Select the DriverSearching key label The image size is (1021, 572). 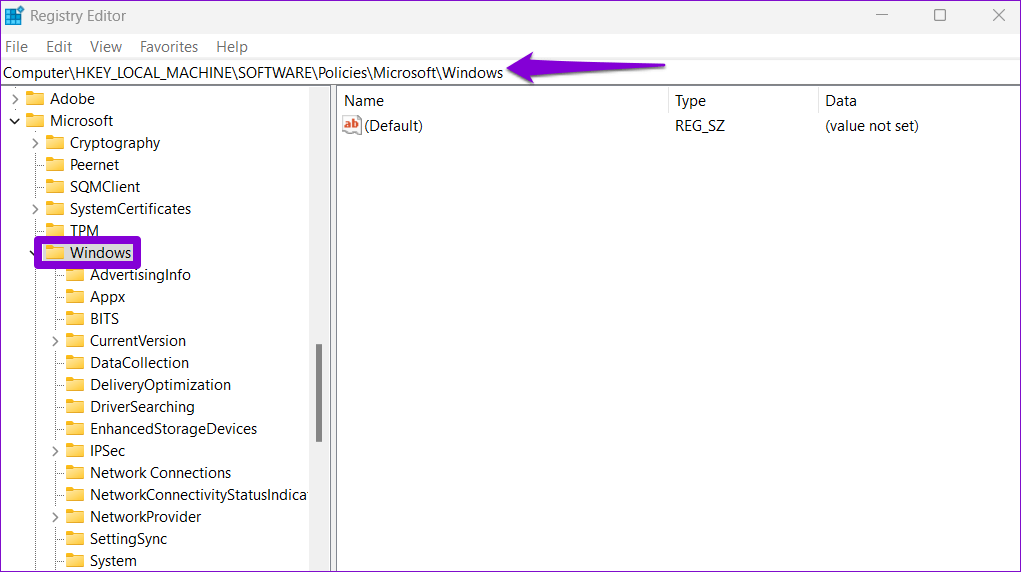click(x=142, y=407)
